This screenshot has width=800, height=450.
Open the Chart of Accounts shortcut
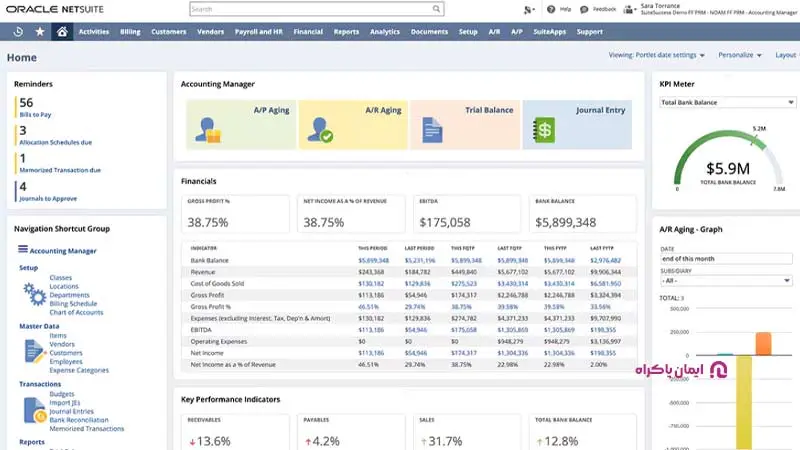click(76, 312)
